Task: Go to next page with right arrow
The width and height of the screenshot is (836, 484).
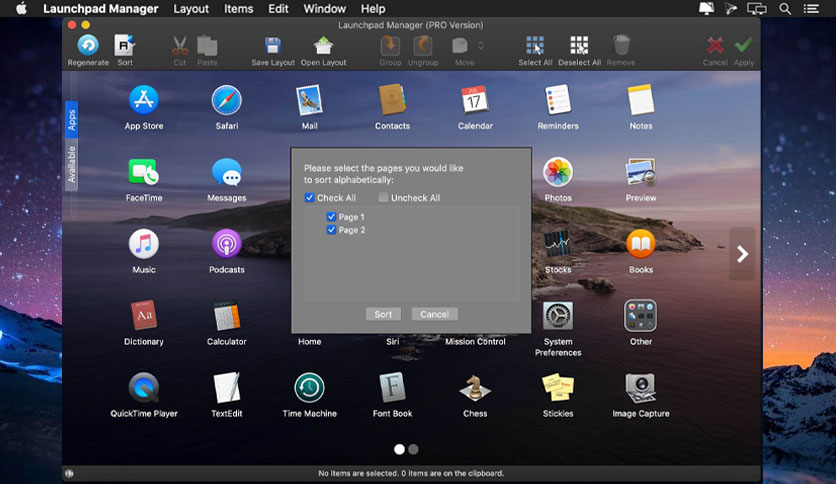Action: pyautogui.click(x=742, y=254)
